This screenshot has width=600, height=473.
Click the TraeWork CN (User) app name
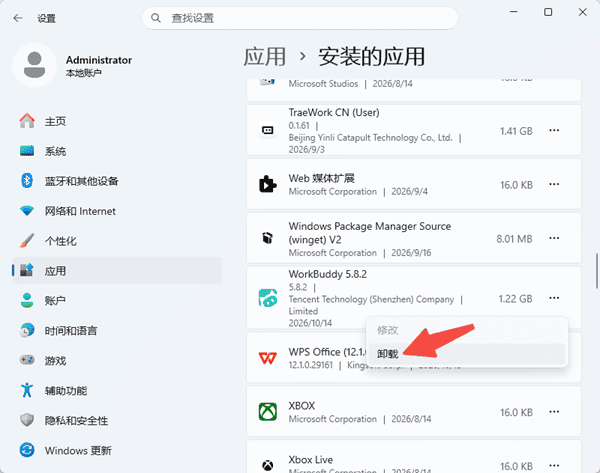point(334,113)
